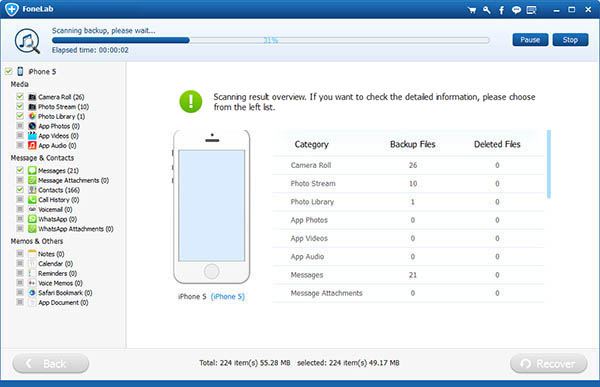Select the Camera Roll icon in sidebar

coord(32,97)
